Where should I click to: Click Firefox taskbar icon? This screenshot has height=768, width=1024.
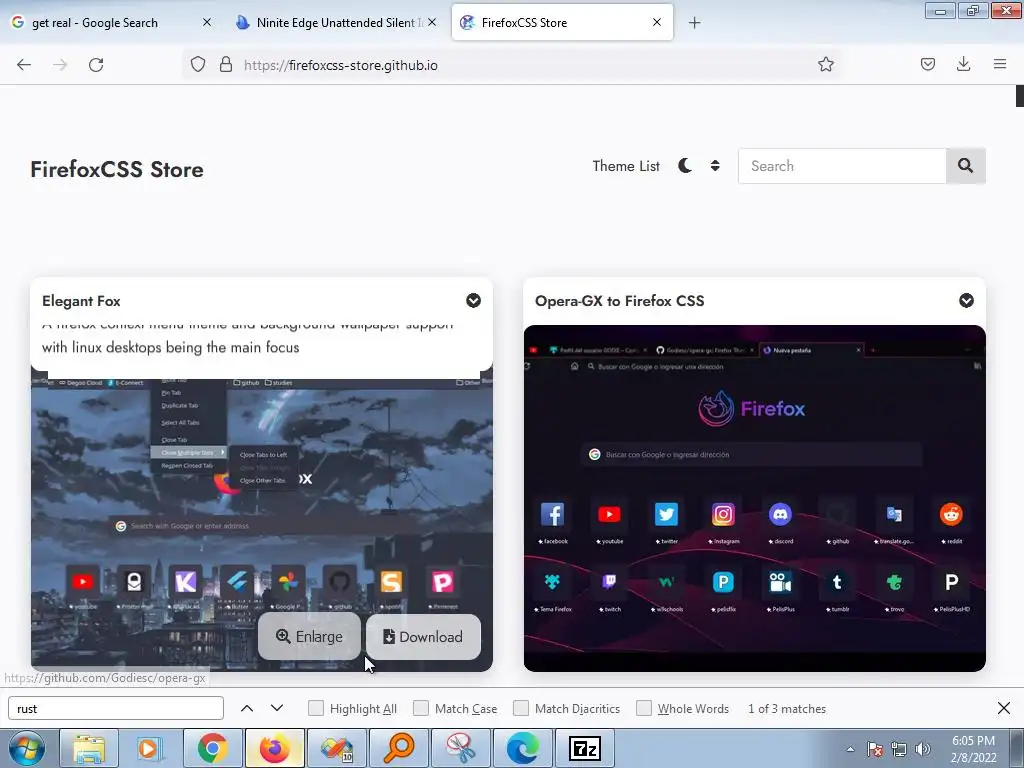(x=275, y=749)
